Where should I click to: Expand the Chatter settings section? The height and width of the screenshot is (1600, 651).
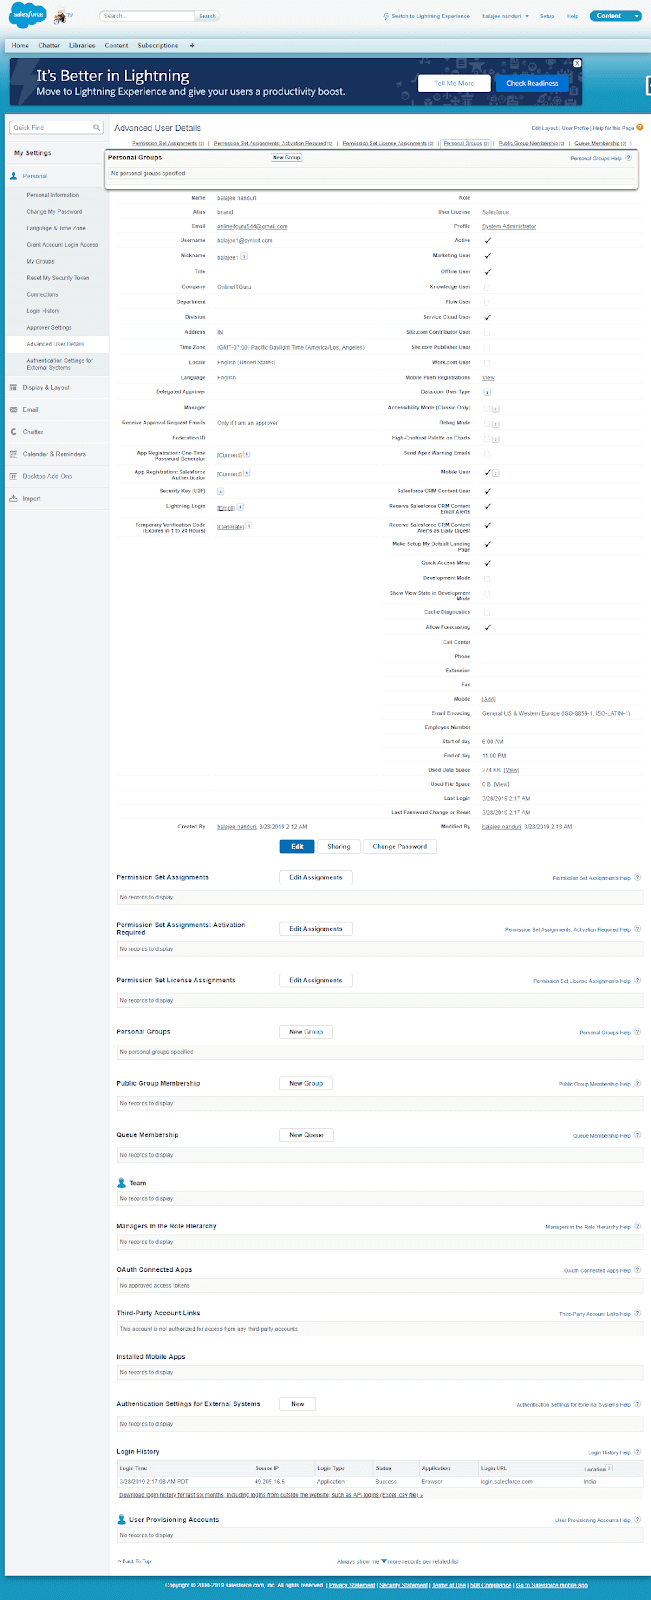click(x=33, y=432)
